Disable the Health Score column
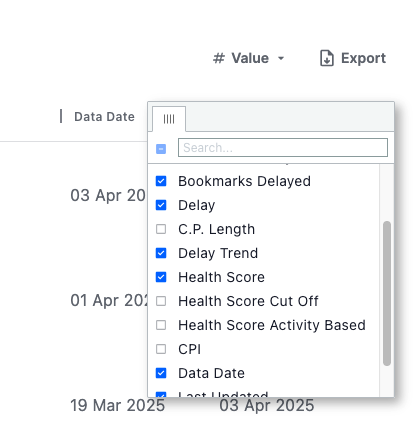The height and width of the screenshot is (443, 419). [161, 277]
